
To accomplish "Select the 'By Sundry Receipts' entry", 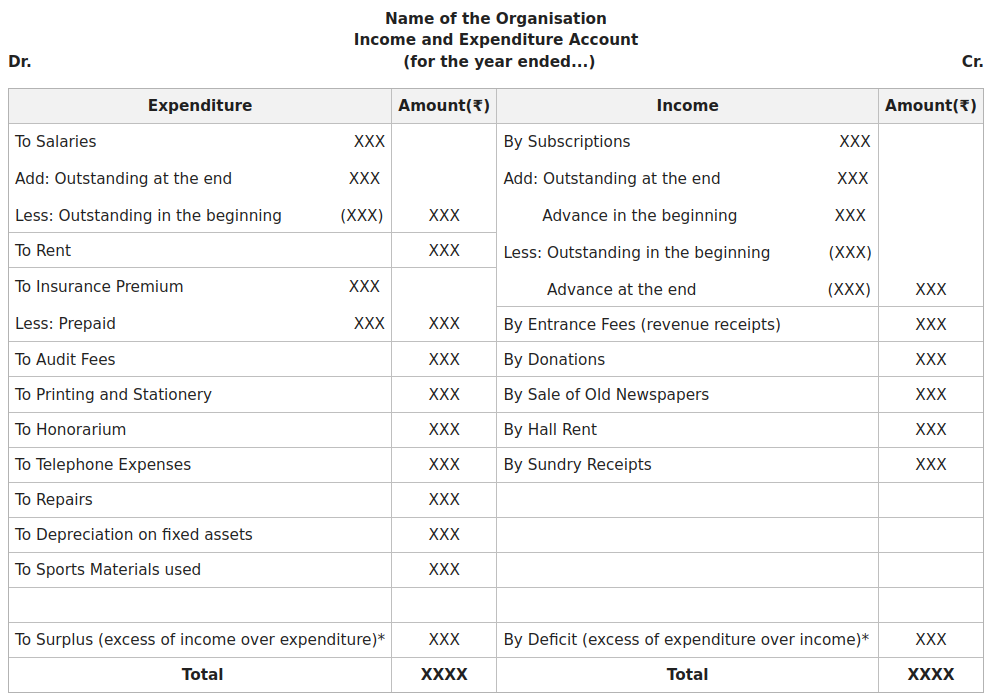I will coord(577,465).
